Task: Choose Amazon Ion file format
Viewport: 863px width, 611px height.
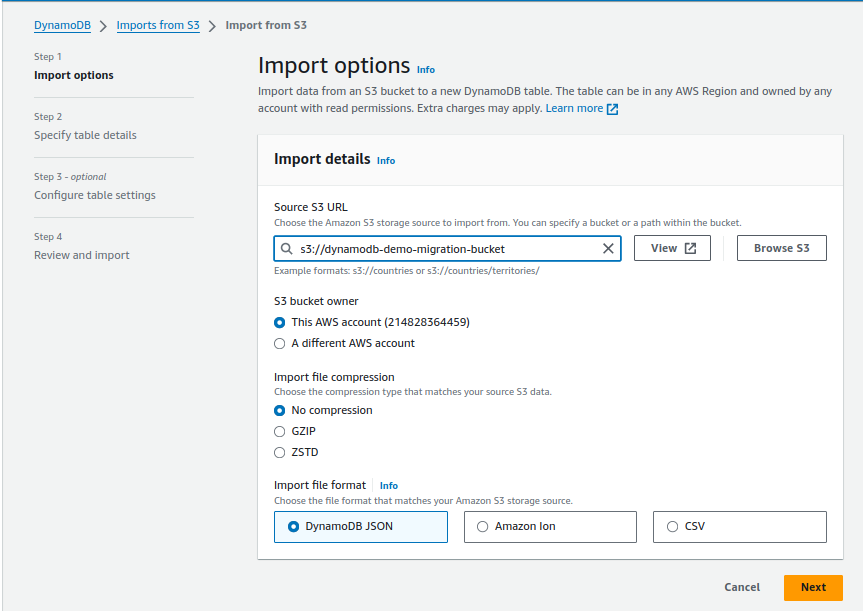Action: [x=550, y=527]
